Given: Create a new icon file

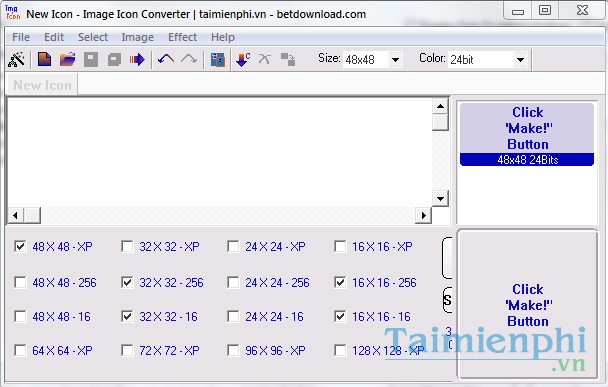Looking at the screenshot, I should click(x=44, y=60).
